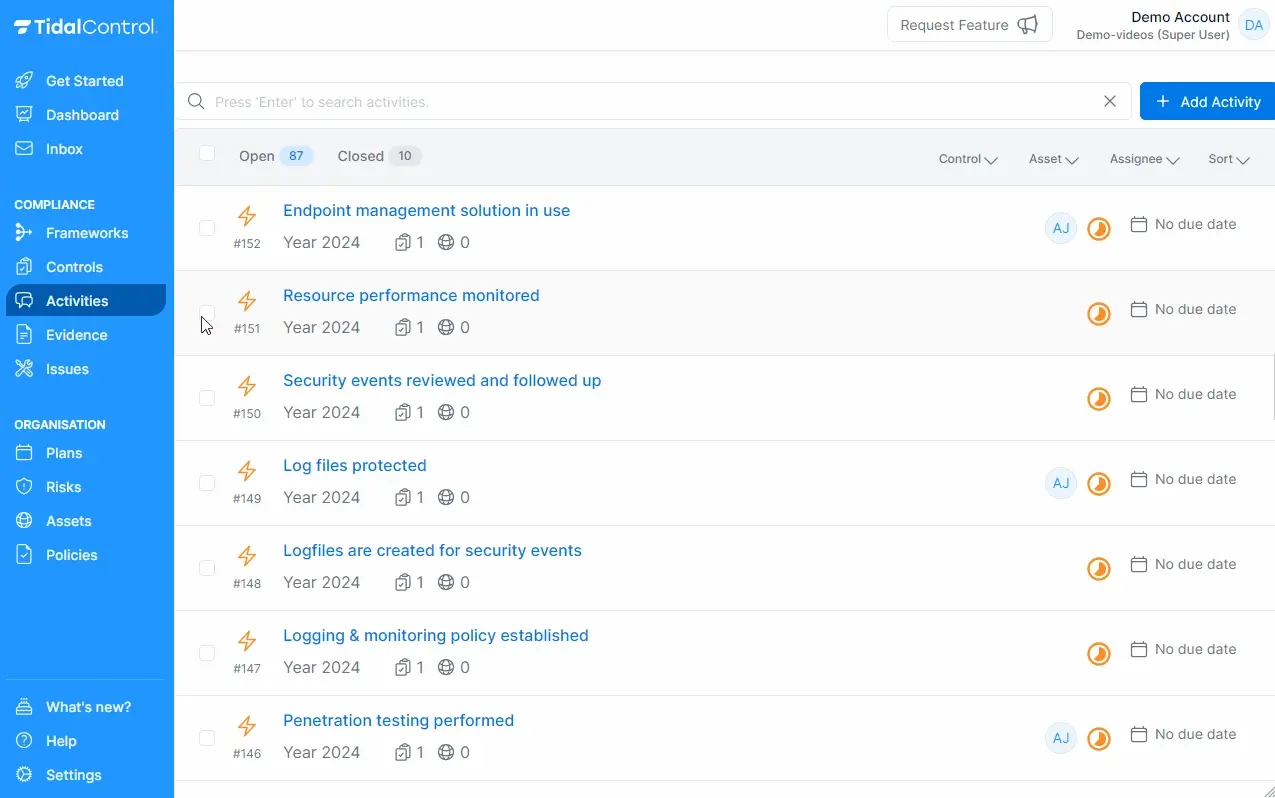This screenshot has height=798, width=1275.
Task: Click the What's new cake icon
Action: point(24,707)
